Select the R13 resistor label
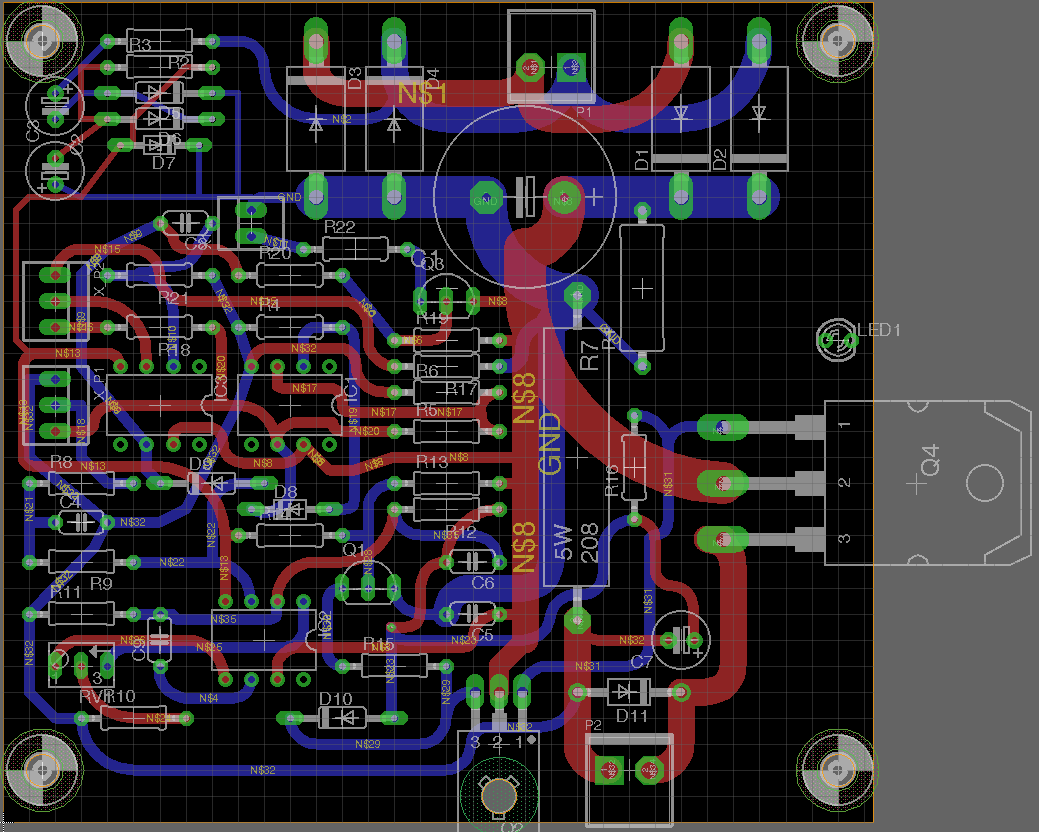Screen dimensions: 1039x832 pos(432,462)
